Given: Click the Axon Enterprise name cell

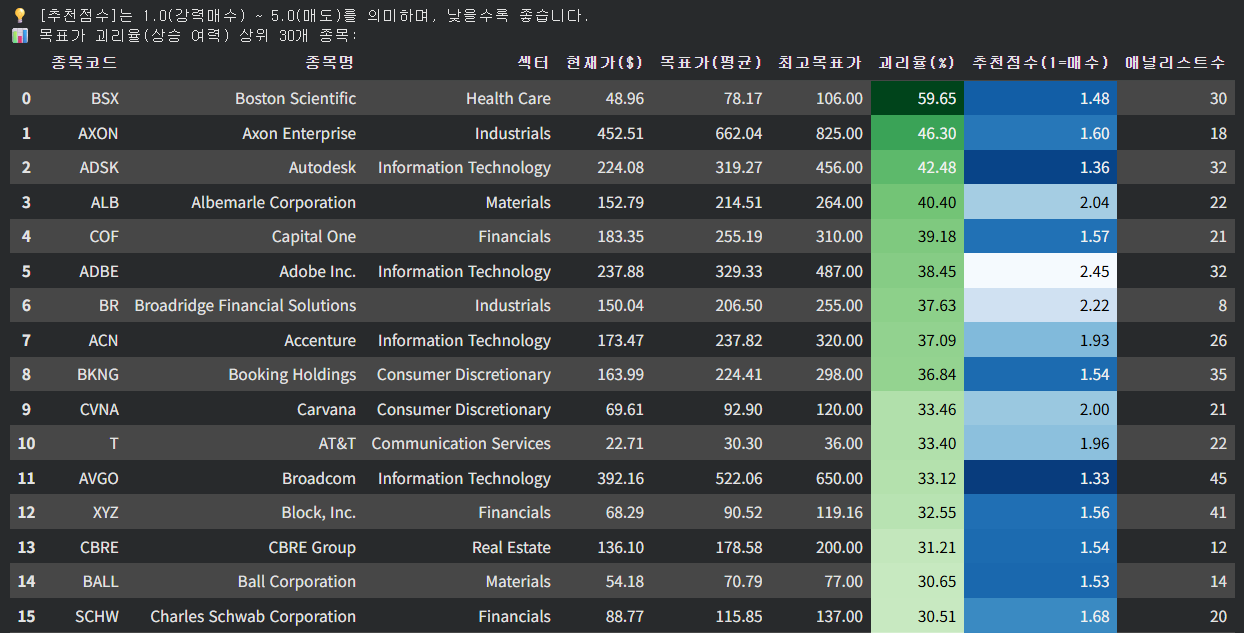Looking at the screenshot, I should click(x=299, y=133).
